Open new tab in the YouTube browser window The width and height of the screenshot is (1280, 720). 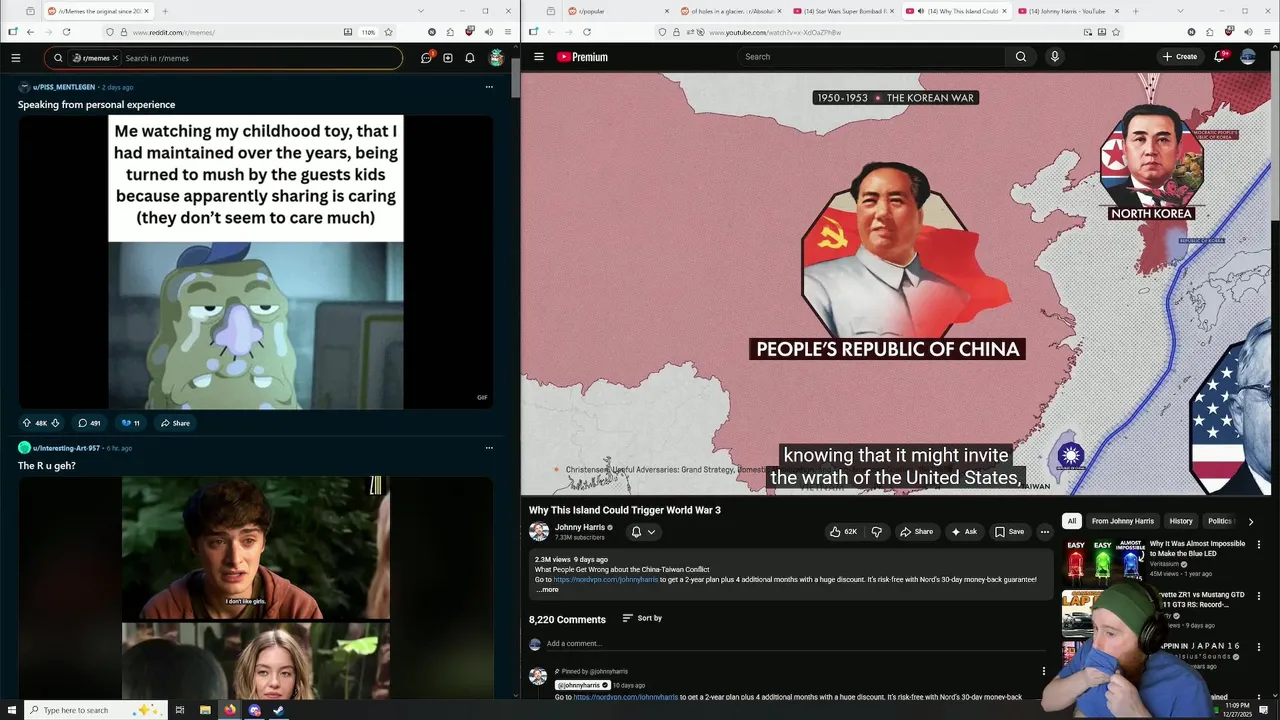point(1135,11)
